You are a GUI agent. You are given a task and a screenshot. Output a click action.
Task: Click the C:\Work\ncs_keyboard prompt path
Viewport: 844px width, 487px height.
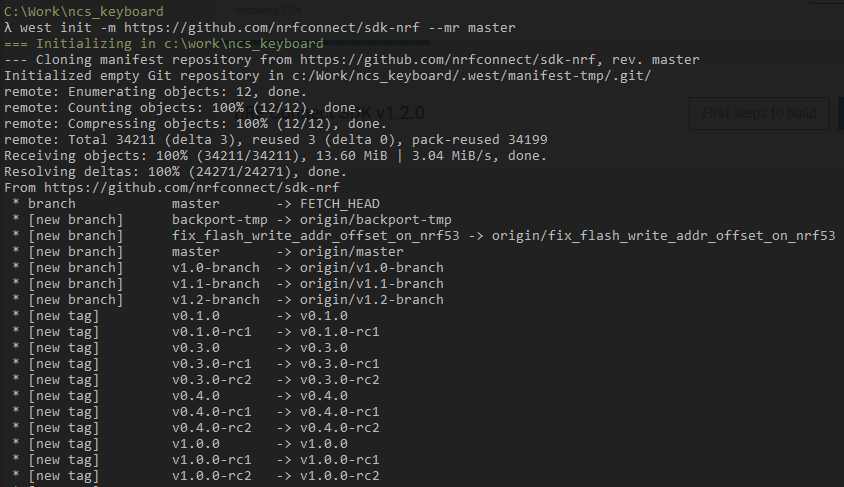[84, 12]
